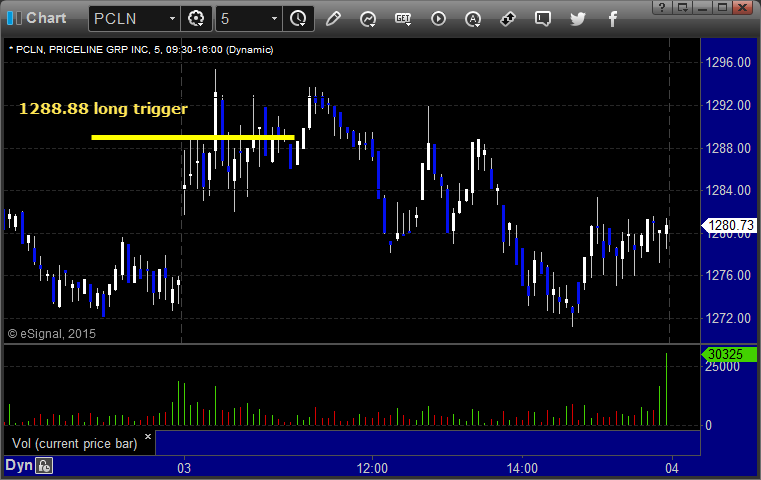Open the studies chart-line icon menu
Screen dimensions: 761x480
tap(368, 19)
